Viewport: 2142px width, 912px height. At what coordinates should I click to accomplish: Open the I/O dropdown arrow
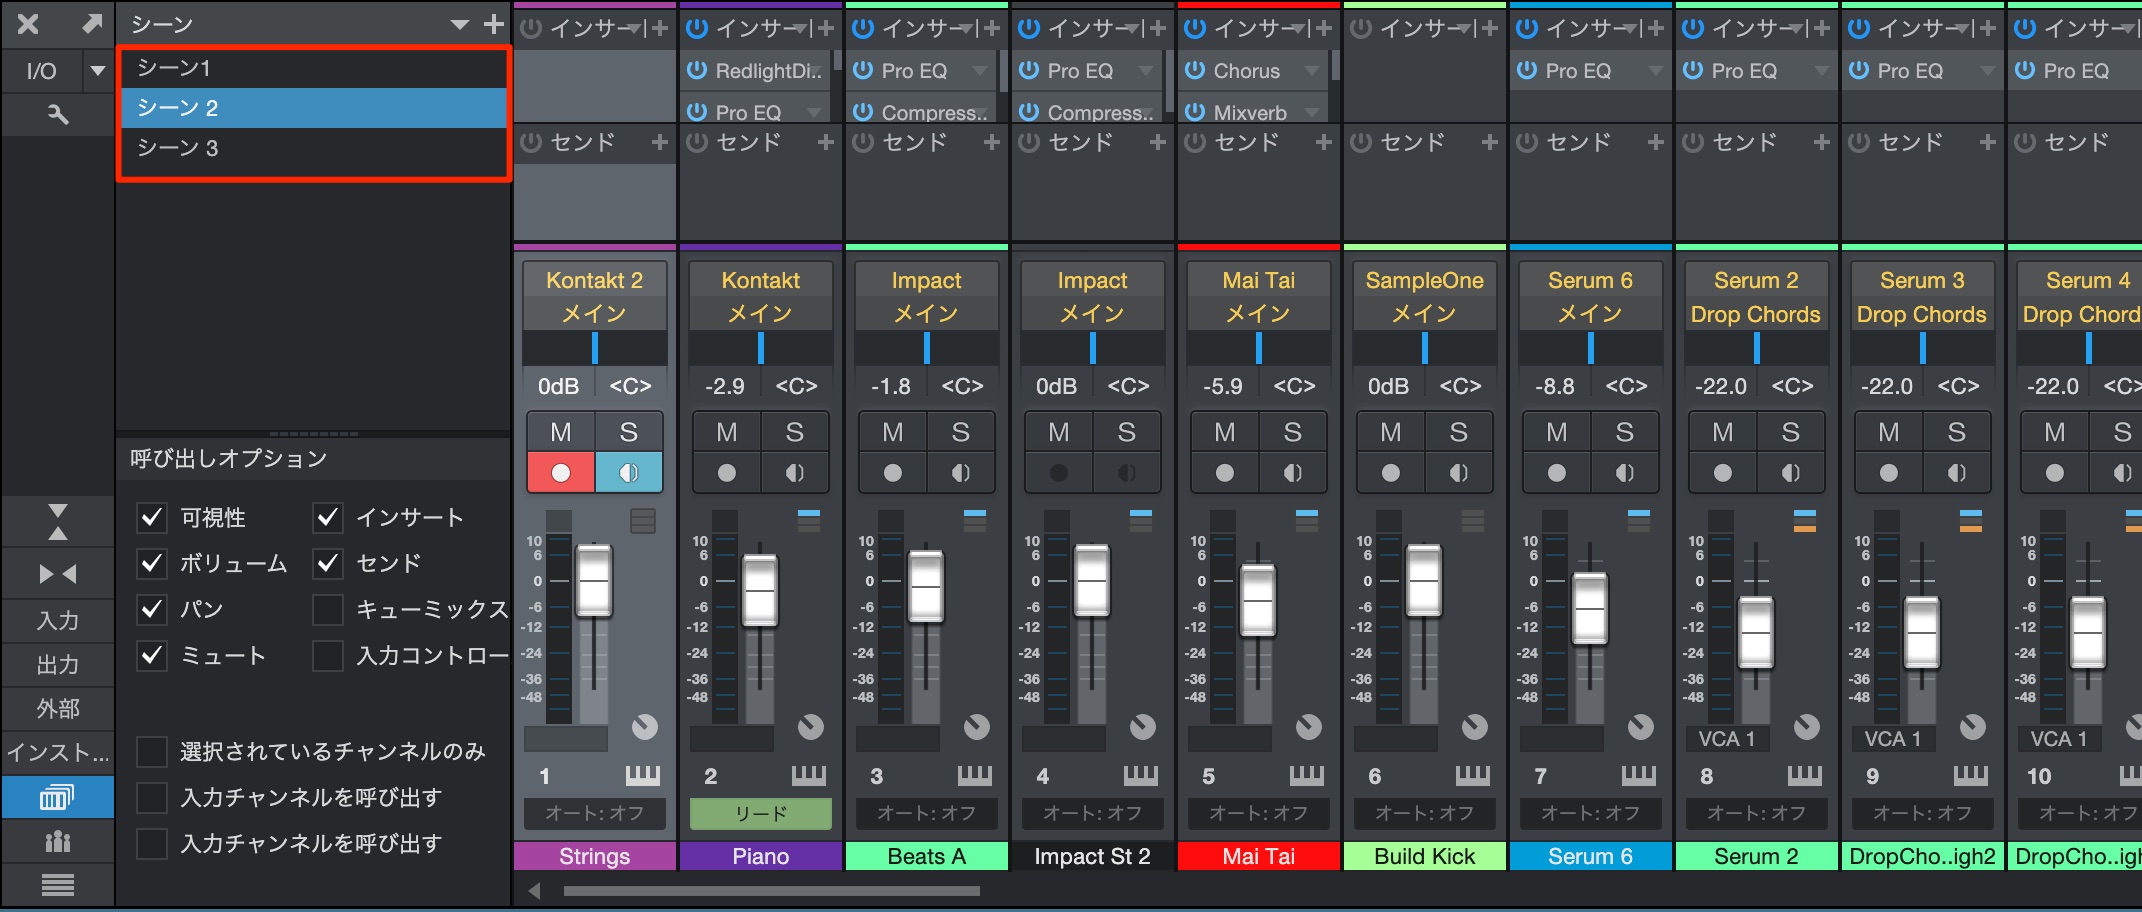tap(97, 71)
